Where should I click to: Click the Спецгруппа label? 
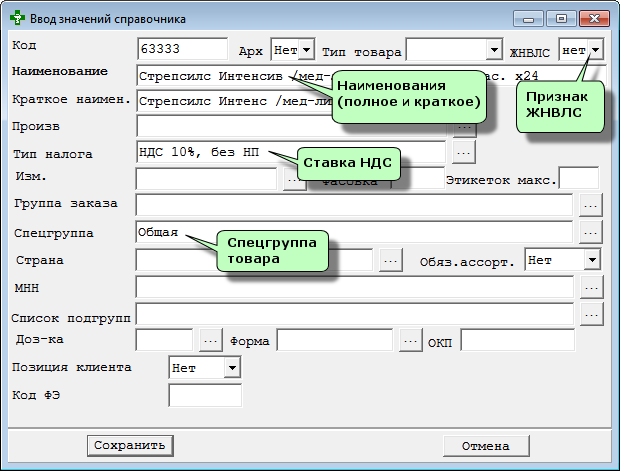(54, 233)
